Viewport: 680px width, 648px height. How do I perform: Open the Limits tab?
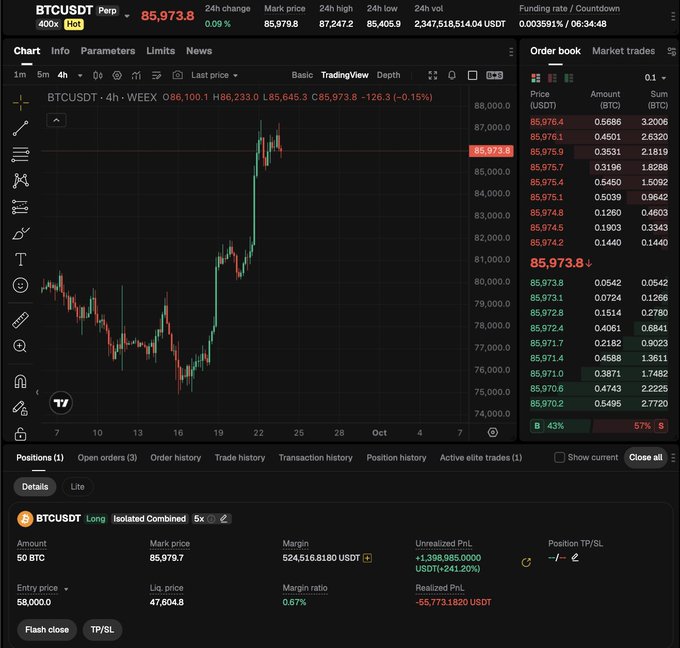[160, 51]
